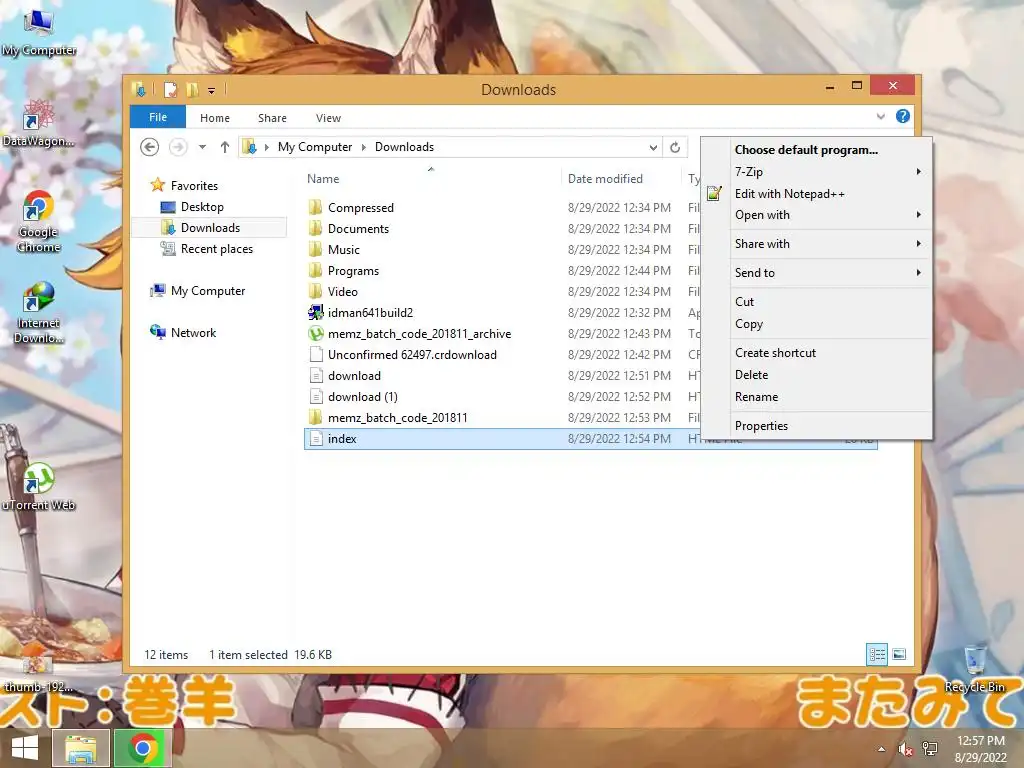Select the memz_batch_code_201811 folder
The image size is (1024, 768).
click(x=397, y=417)
